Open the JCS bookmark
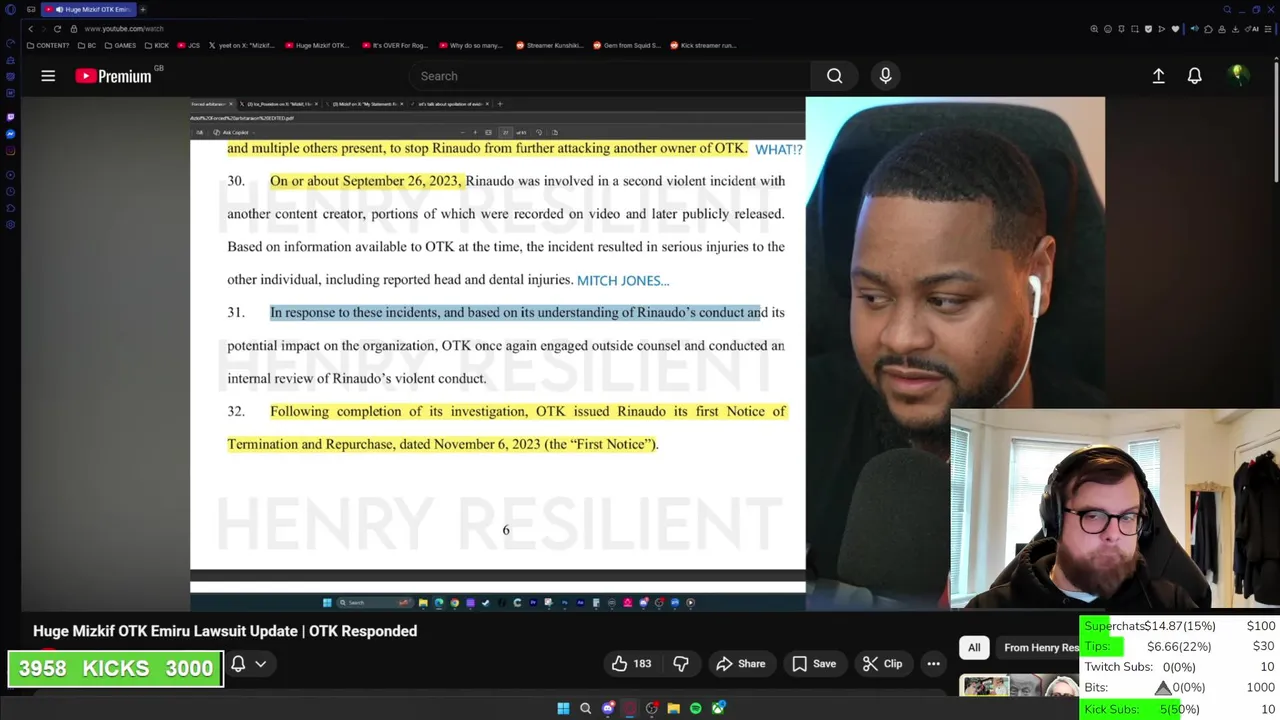1280x720 pixels. (x=189, y=45)
